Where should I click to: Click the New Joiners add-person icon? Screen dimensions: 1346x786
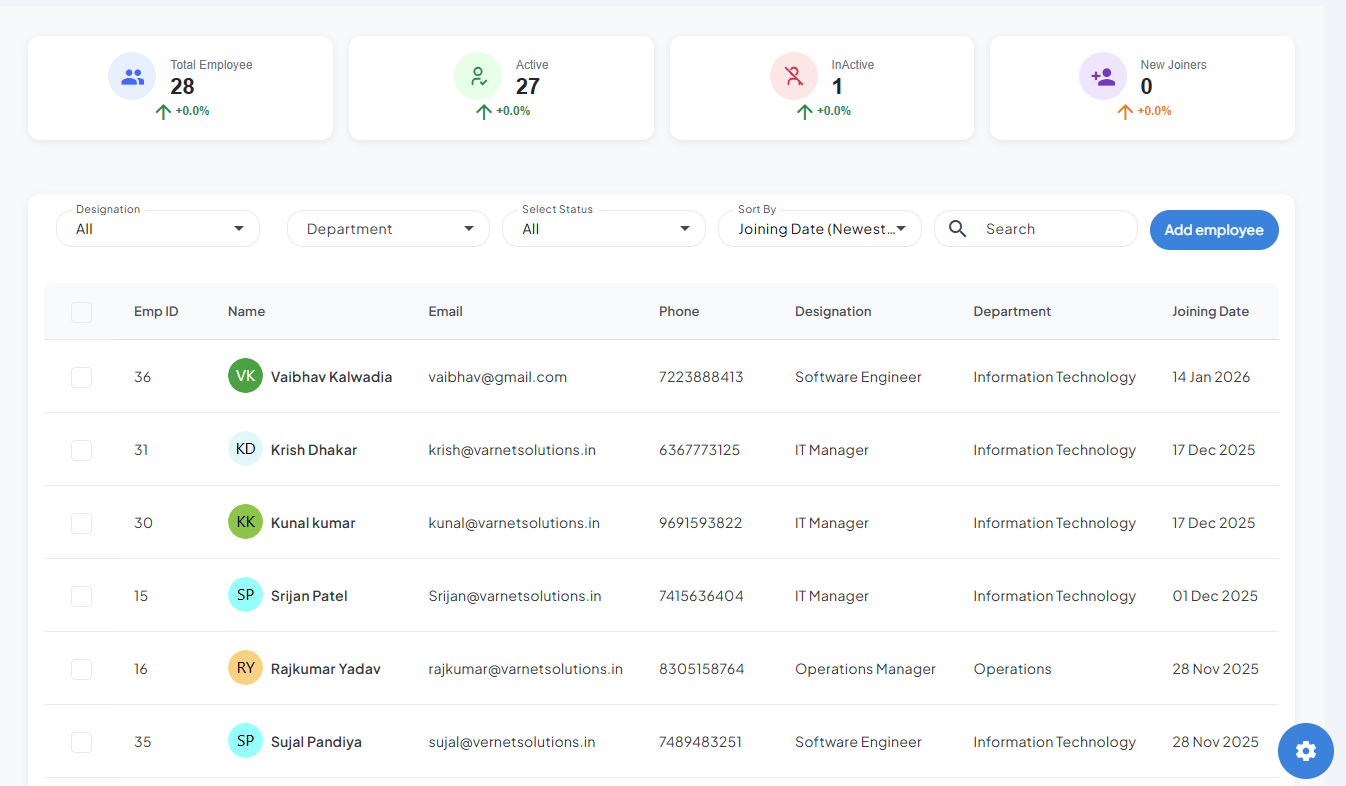pos(1103,77)
